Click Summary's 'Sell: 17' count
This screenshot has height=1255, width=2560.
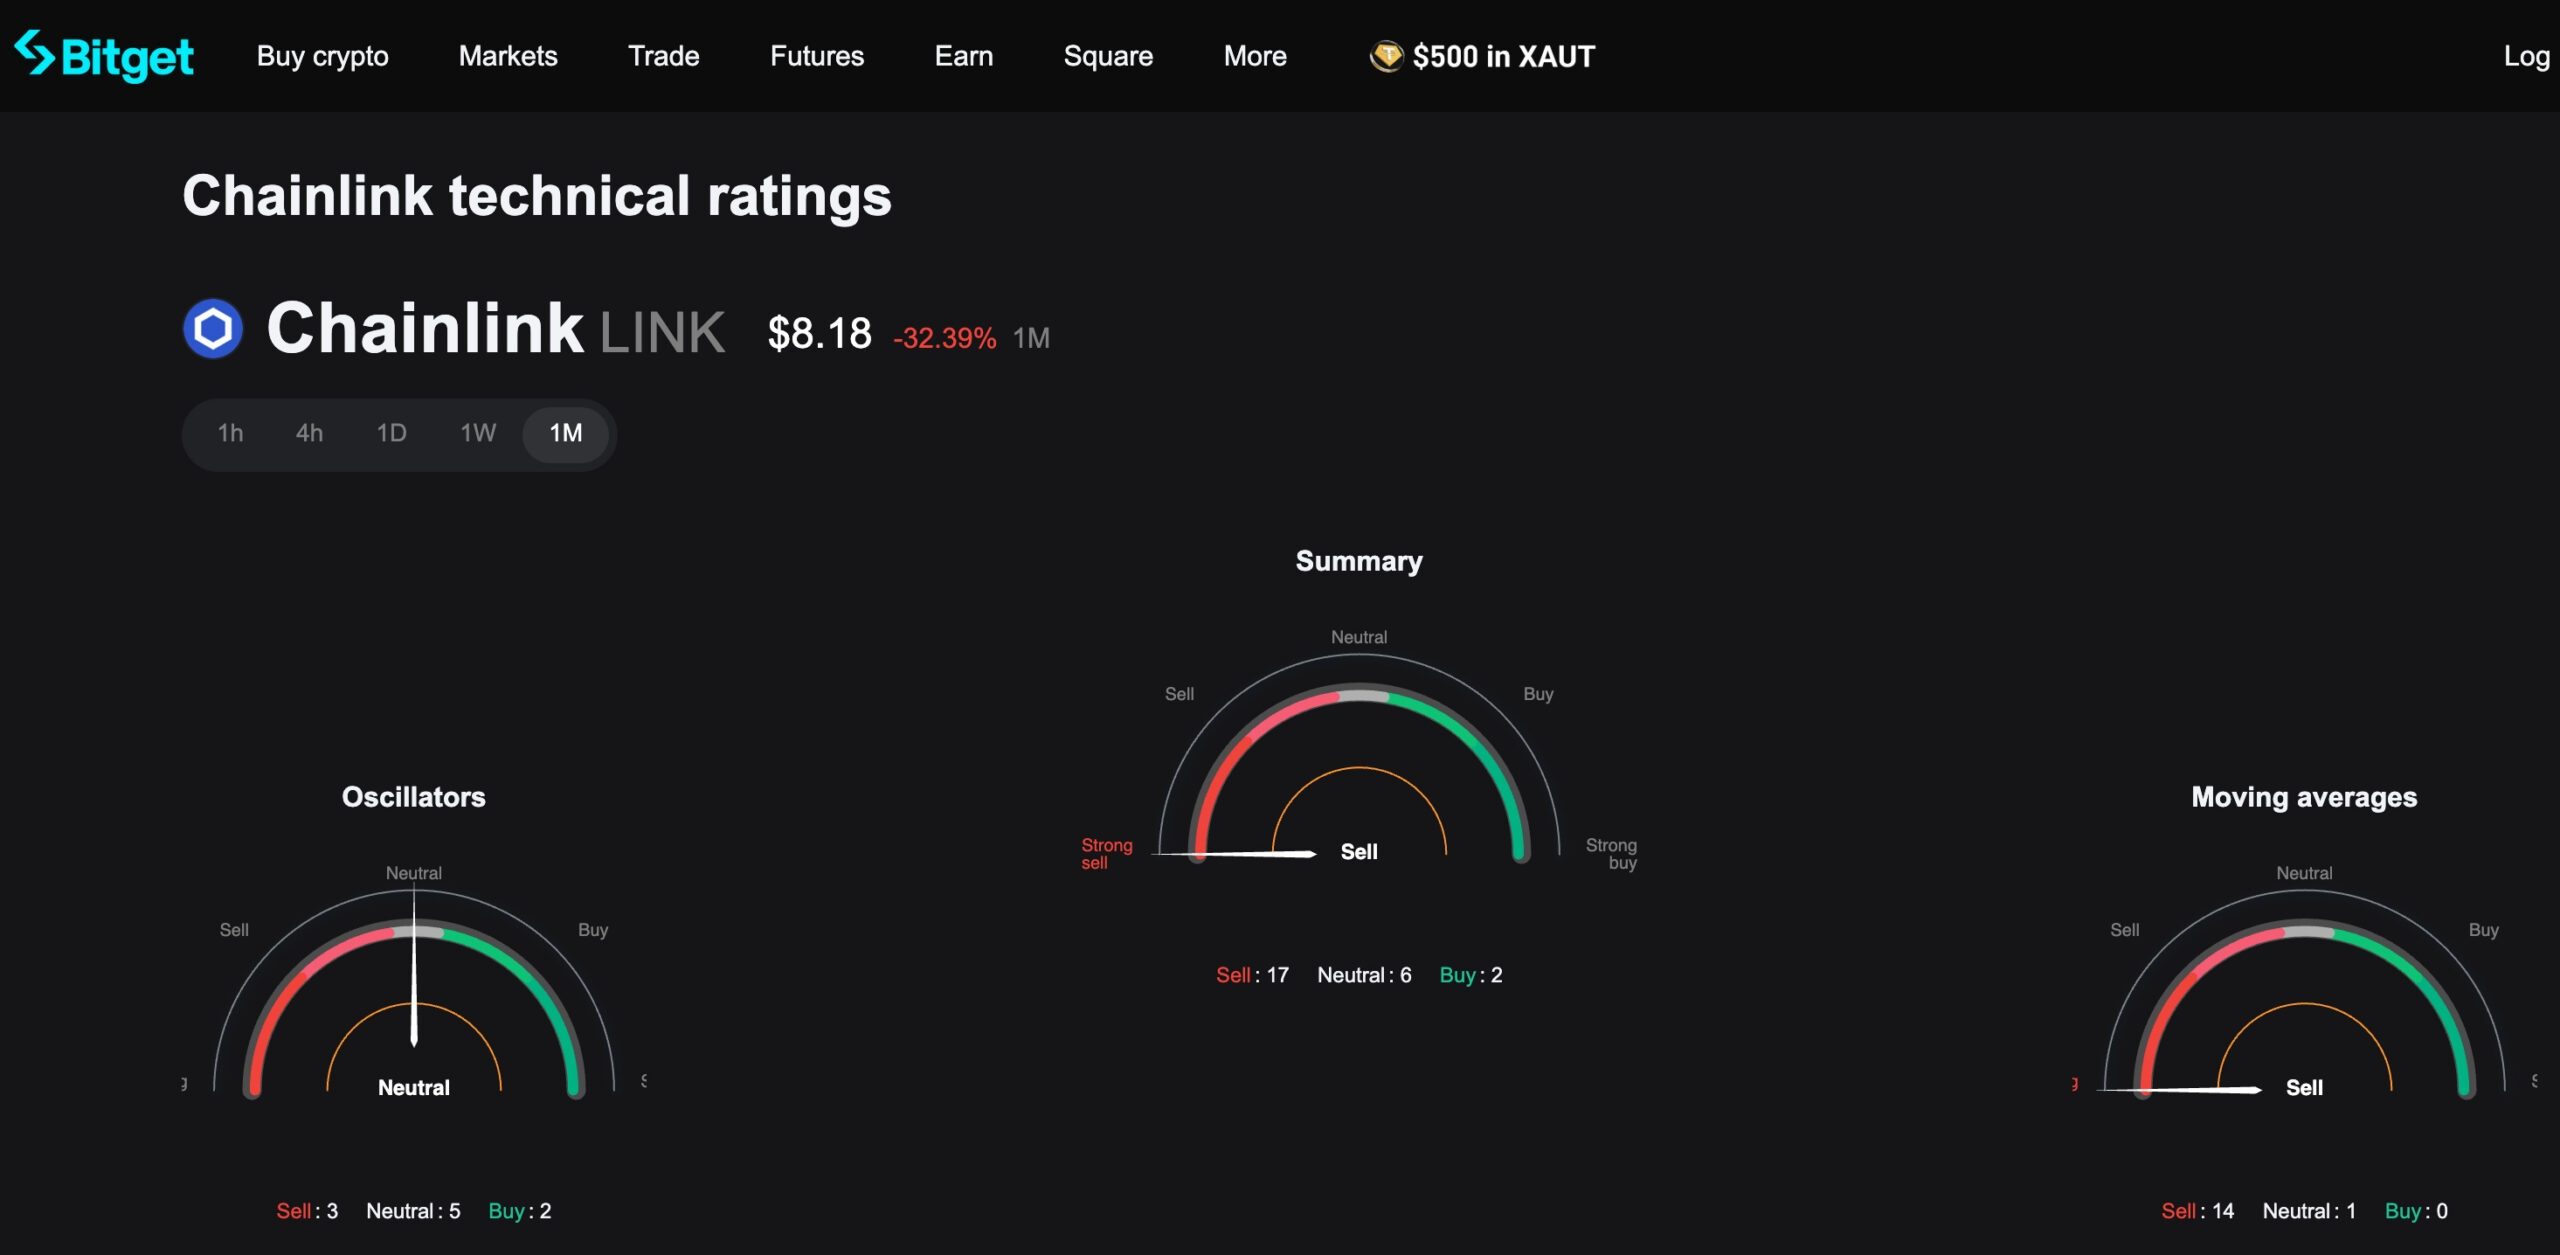1252,975
